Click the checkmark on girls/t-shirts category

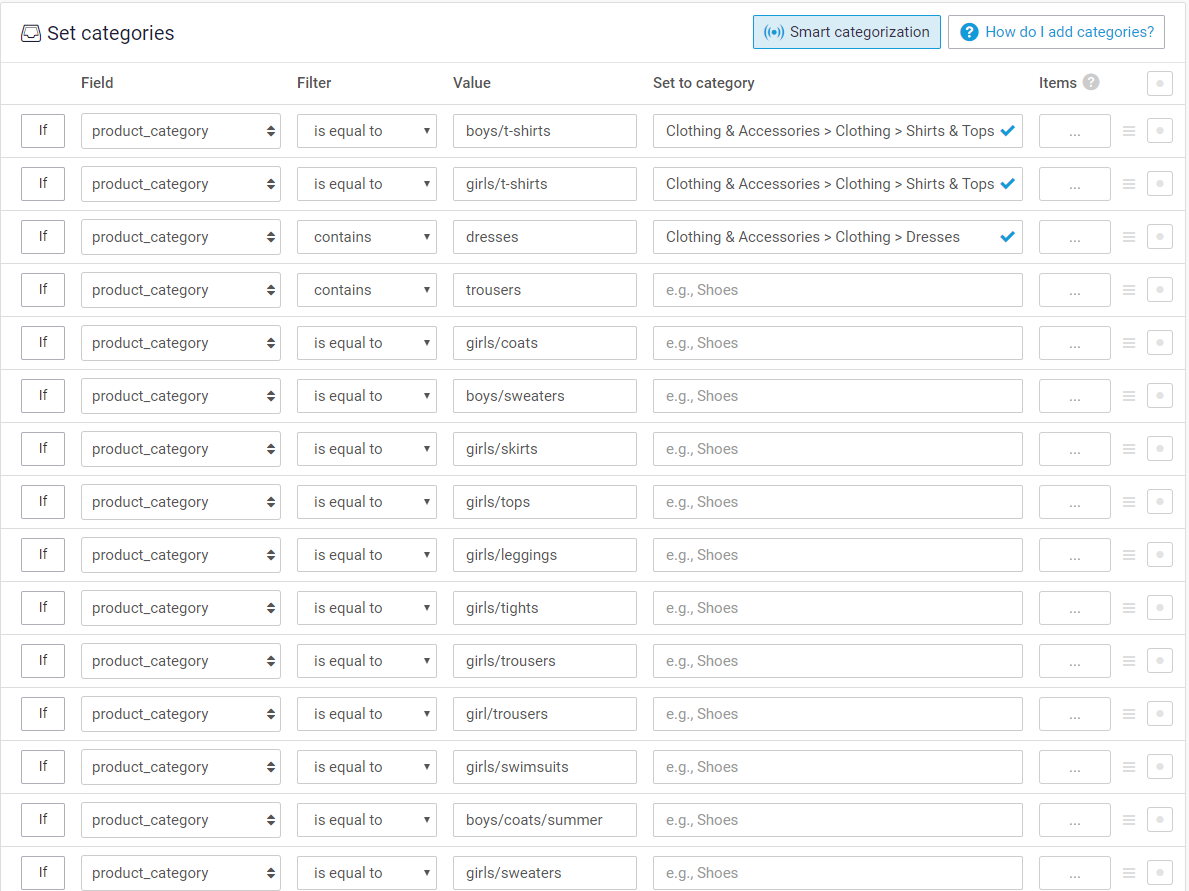coord(1007,184)
